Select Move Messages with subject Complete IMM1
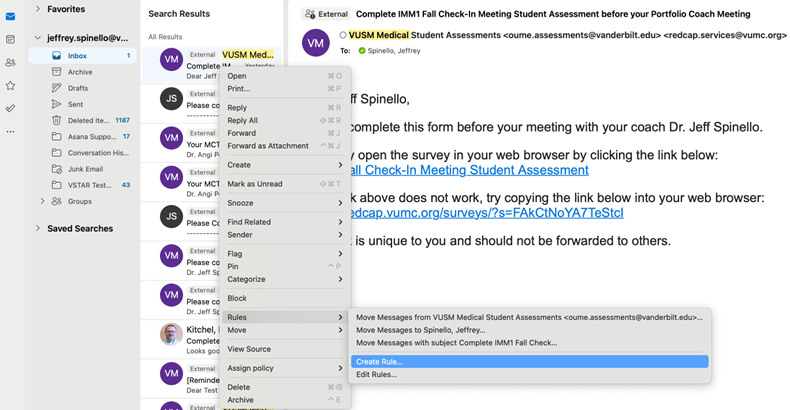 click(x=530, y=343)
